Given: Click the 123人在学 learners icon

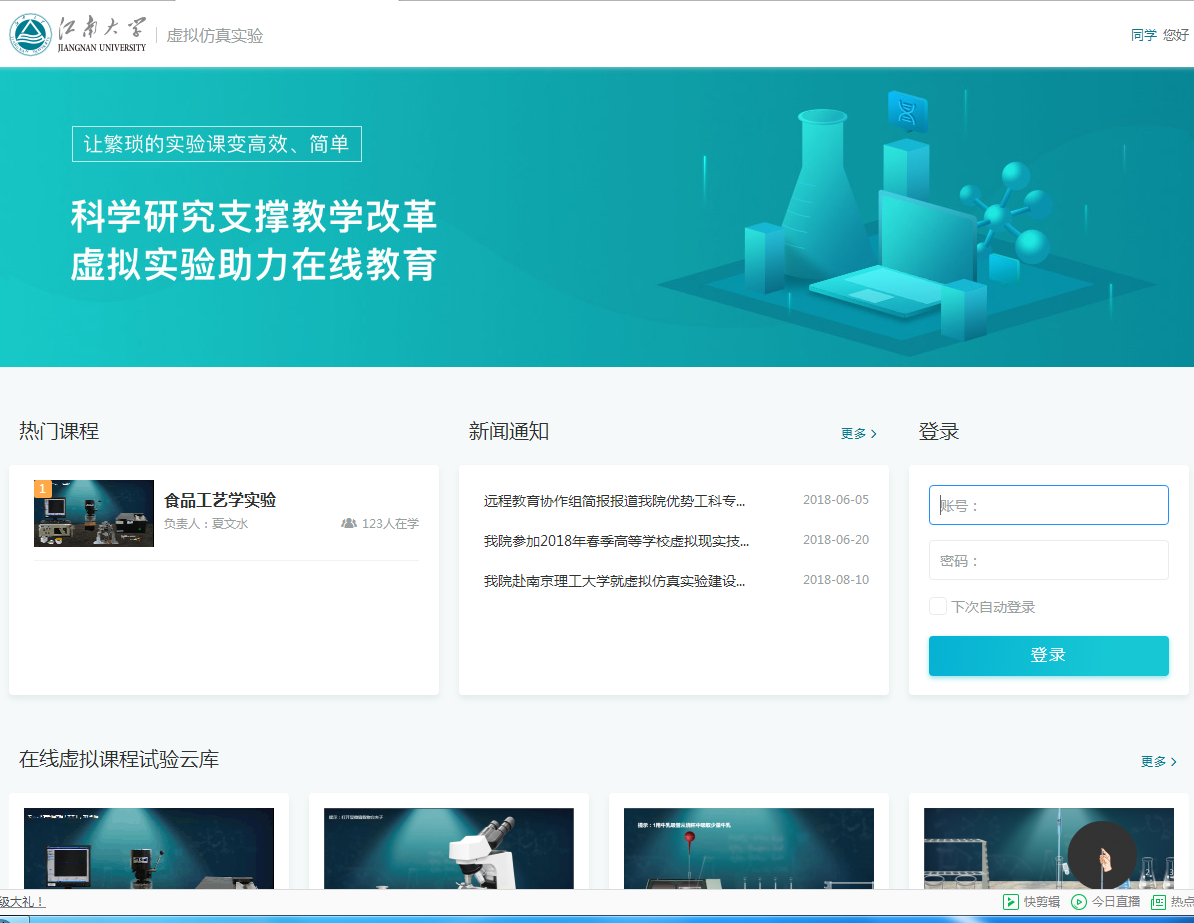Looking at the screenshot, I should tap(349, 523).
